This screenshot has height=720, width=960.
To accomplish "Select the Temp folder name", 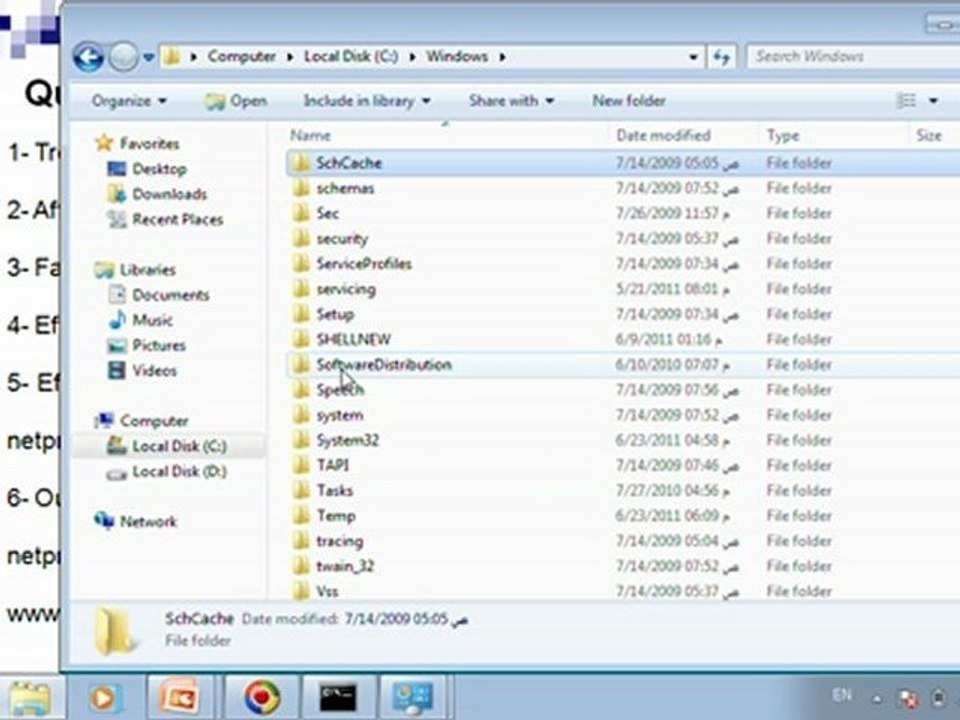I will click(x=336, y=516).
